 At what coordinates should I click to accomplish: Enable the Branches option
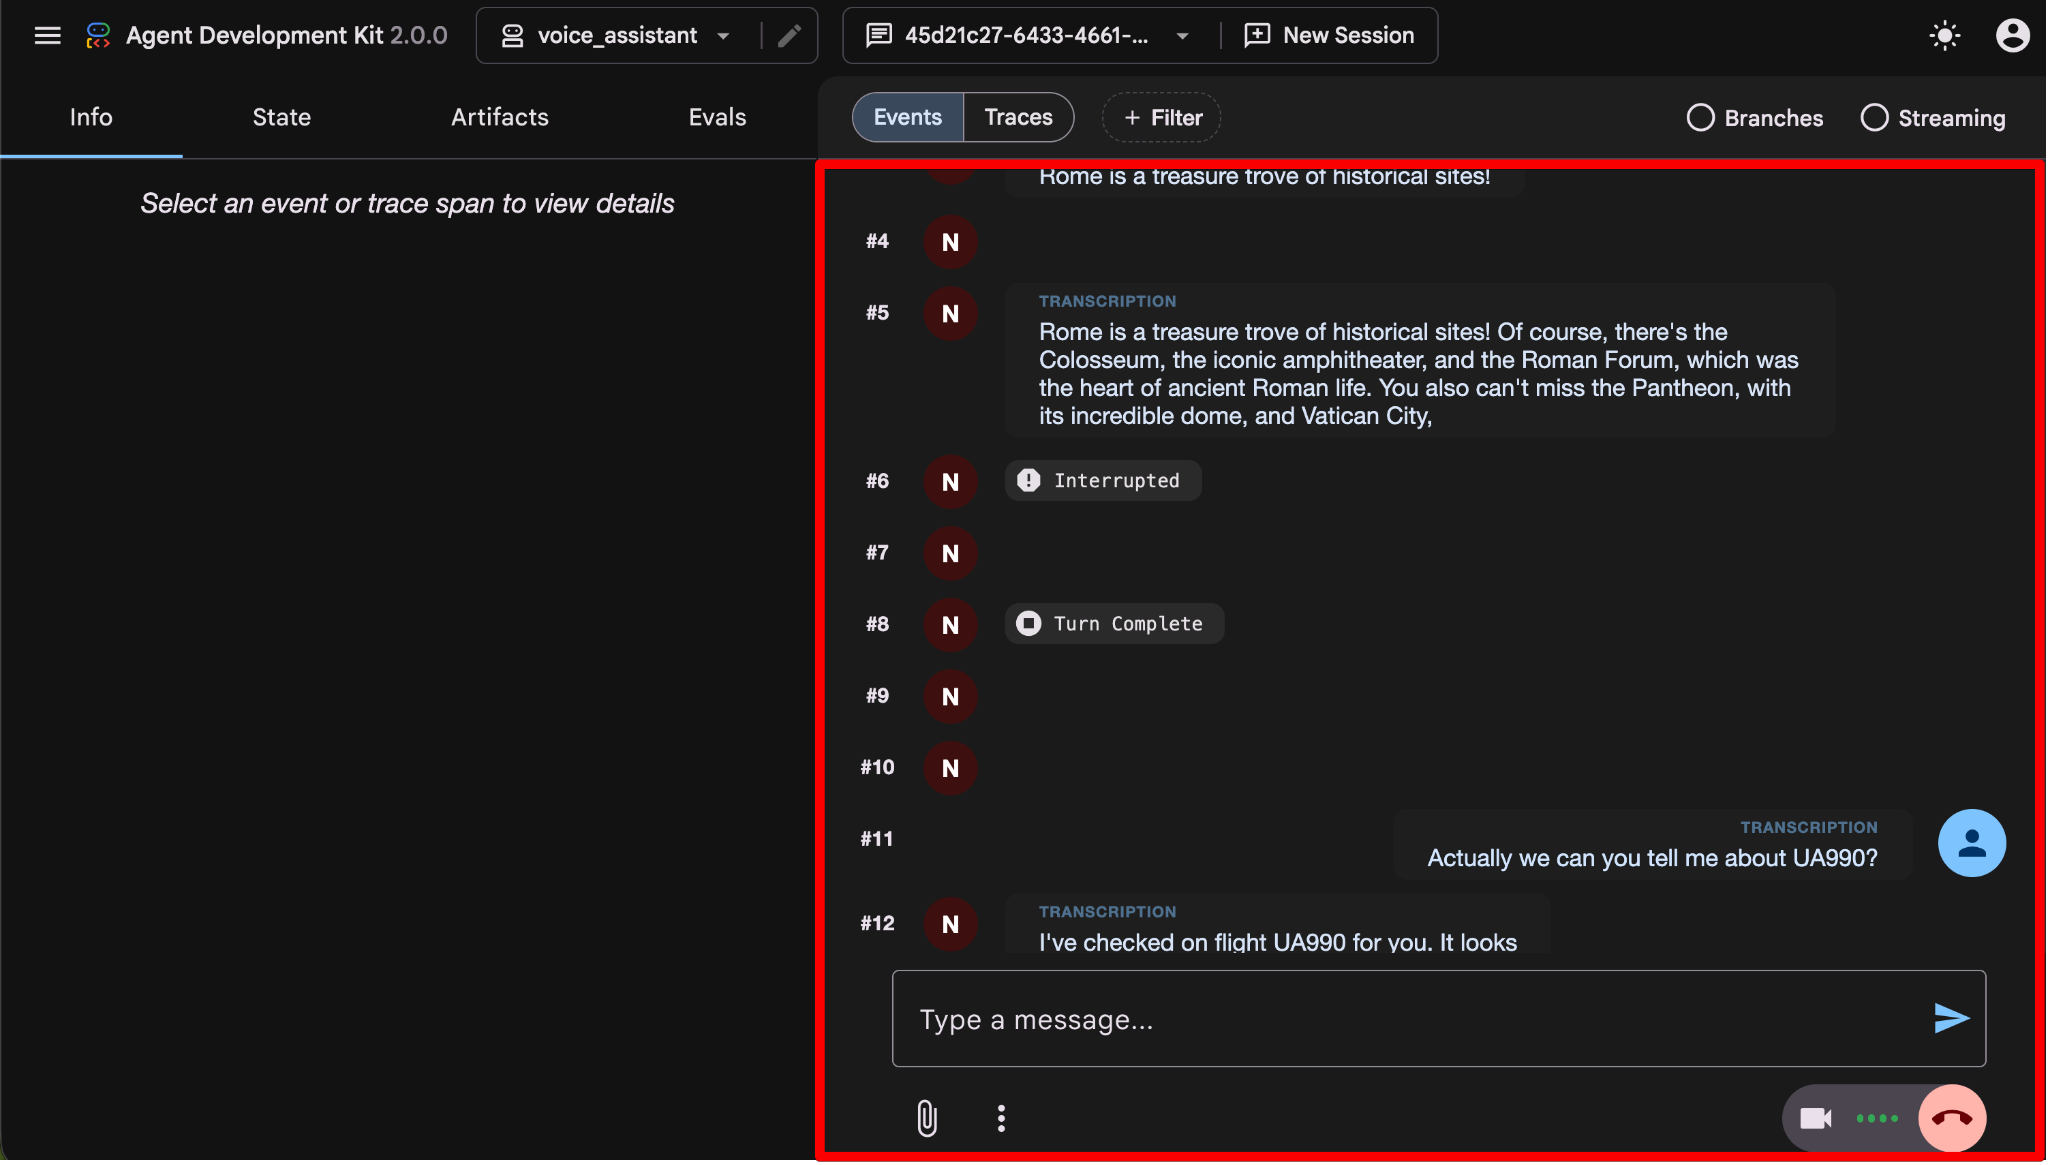[1754, 118]
